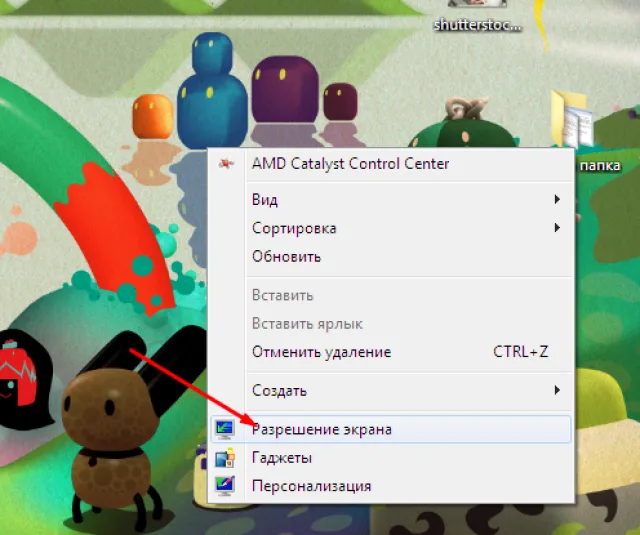The height and width of the screenshot is (535, 640).
Task: Expand the Создать submenu arrow
Action: (x=557, y=390)
